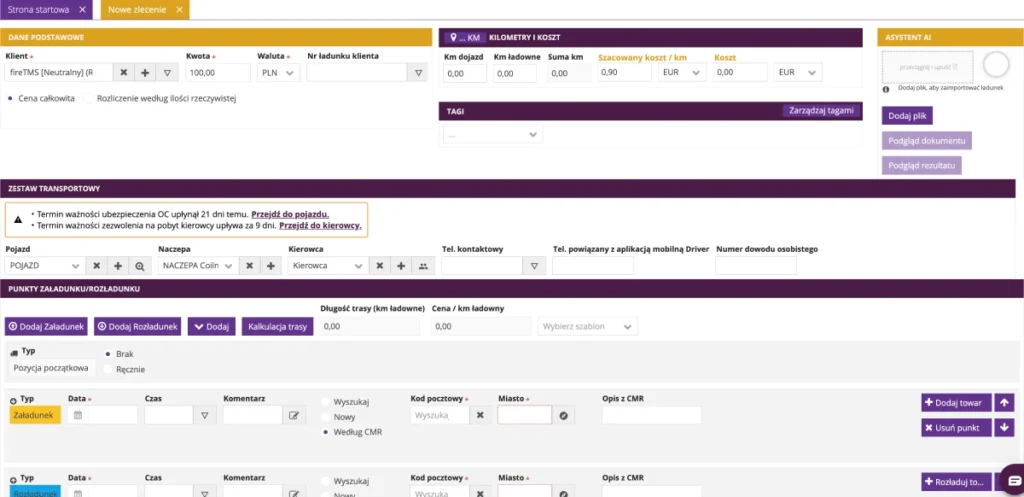1024x497 pixels.
Task: Click Dodaj towar button
Action: [x=957, y=402]
